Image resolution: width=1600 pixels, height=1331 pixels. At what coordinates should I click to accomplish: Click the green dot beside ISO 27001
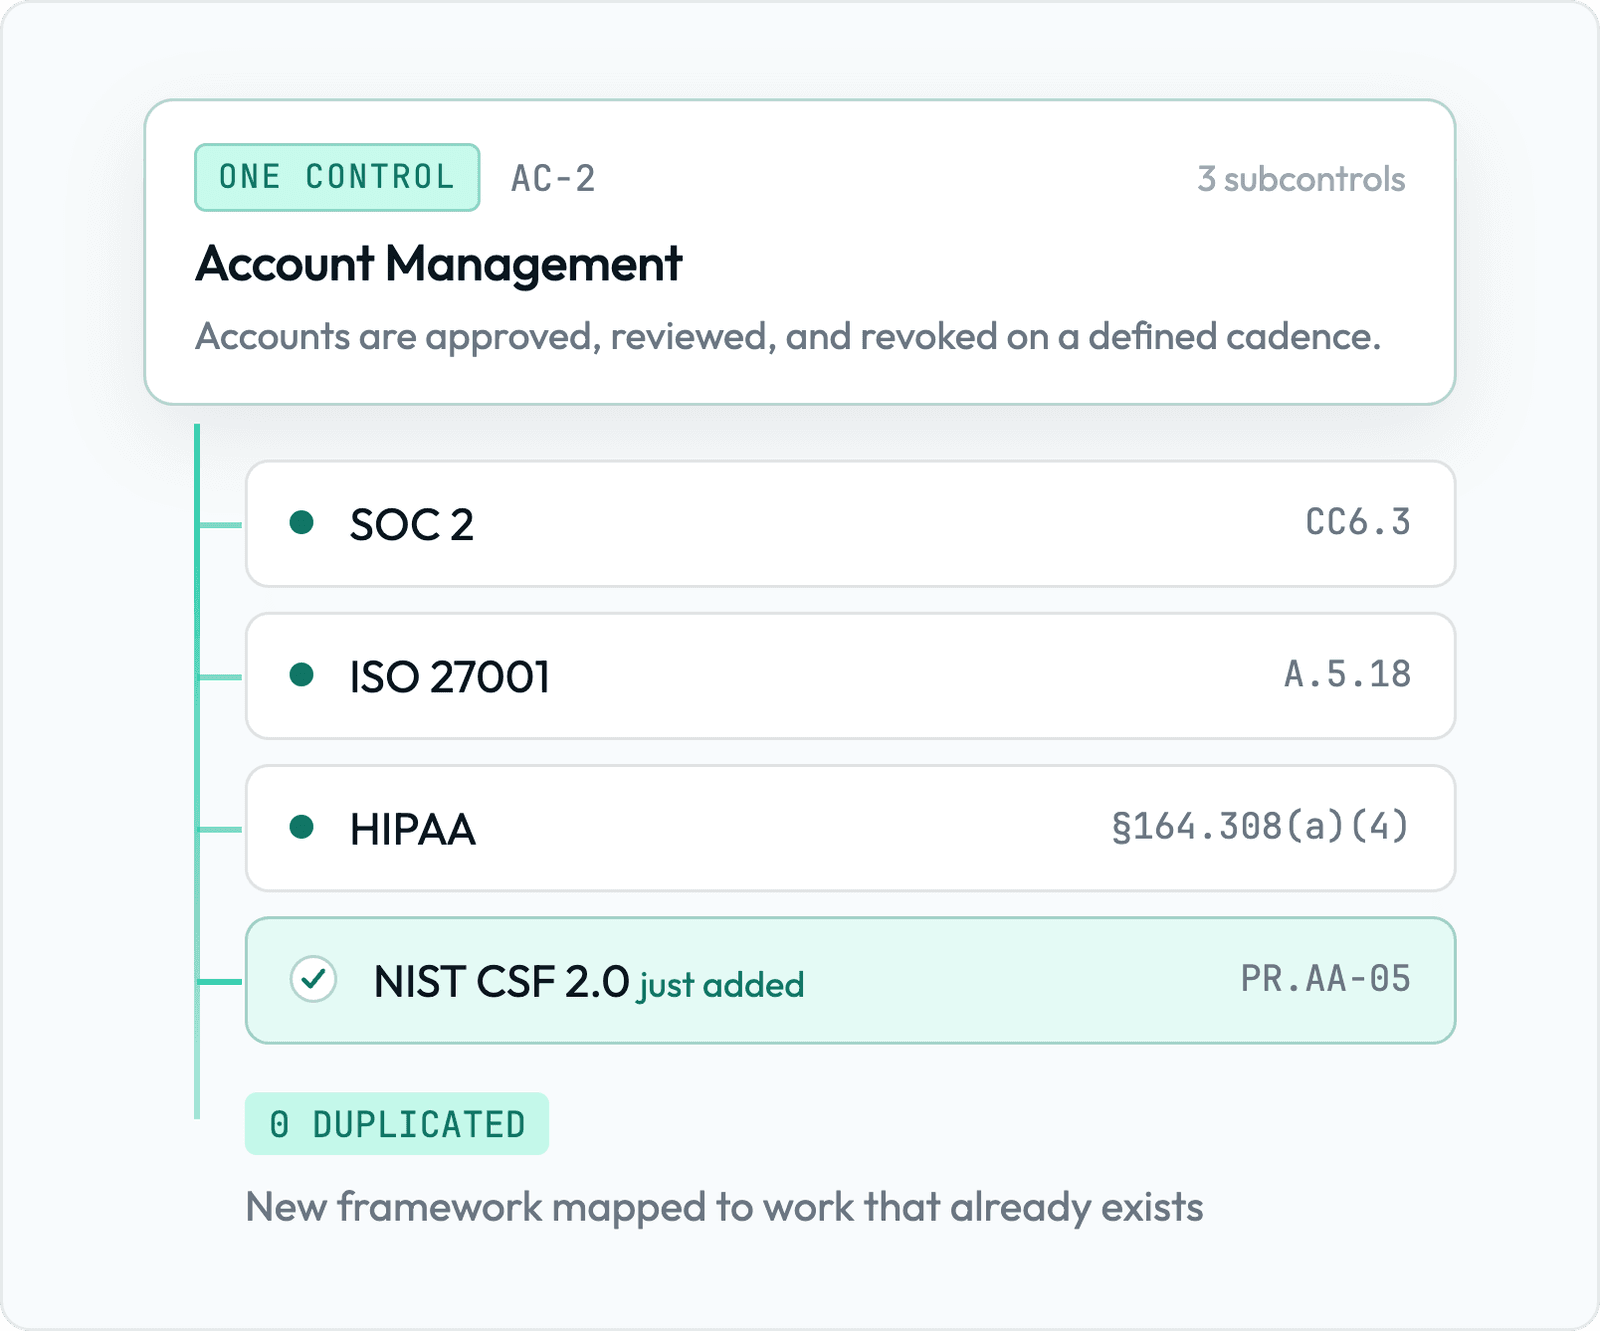[301, 675]
